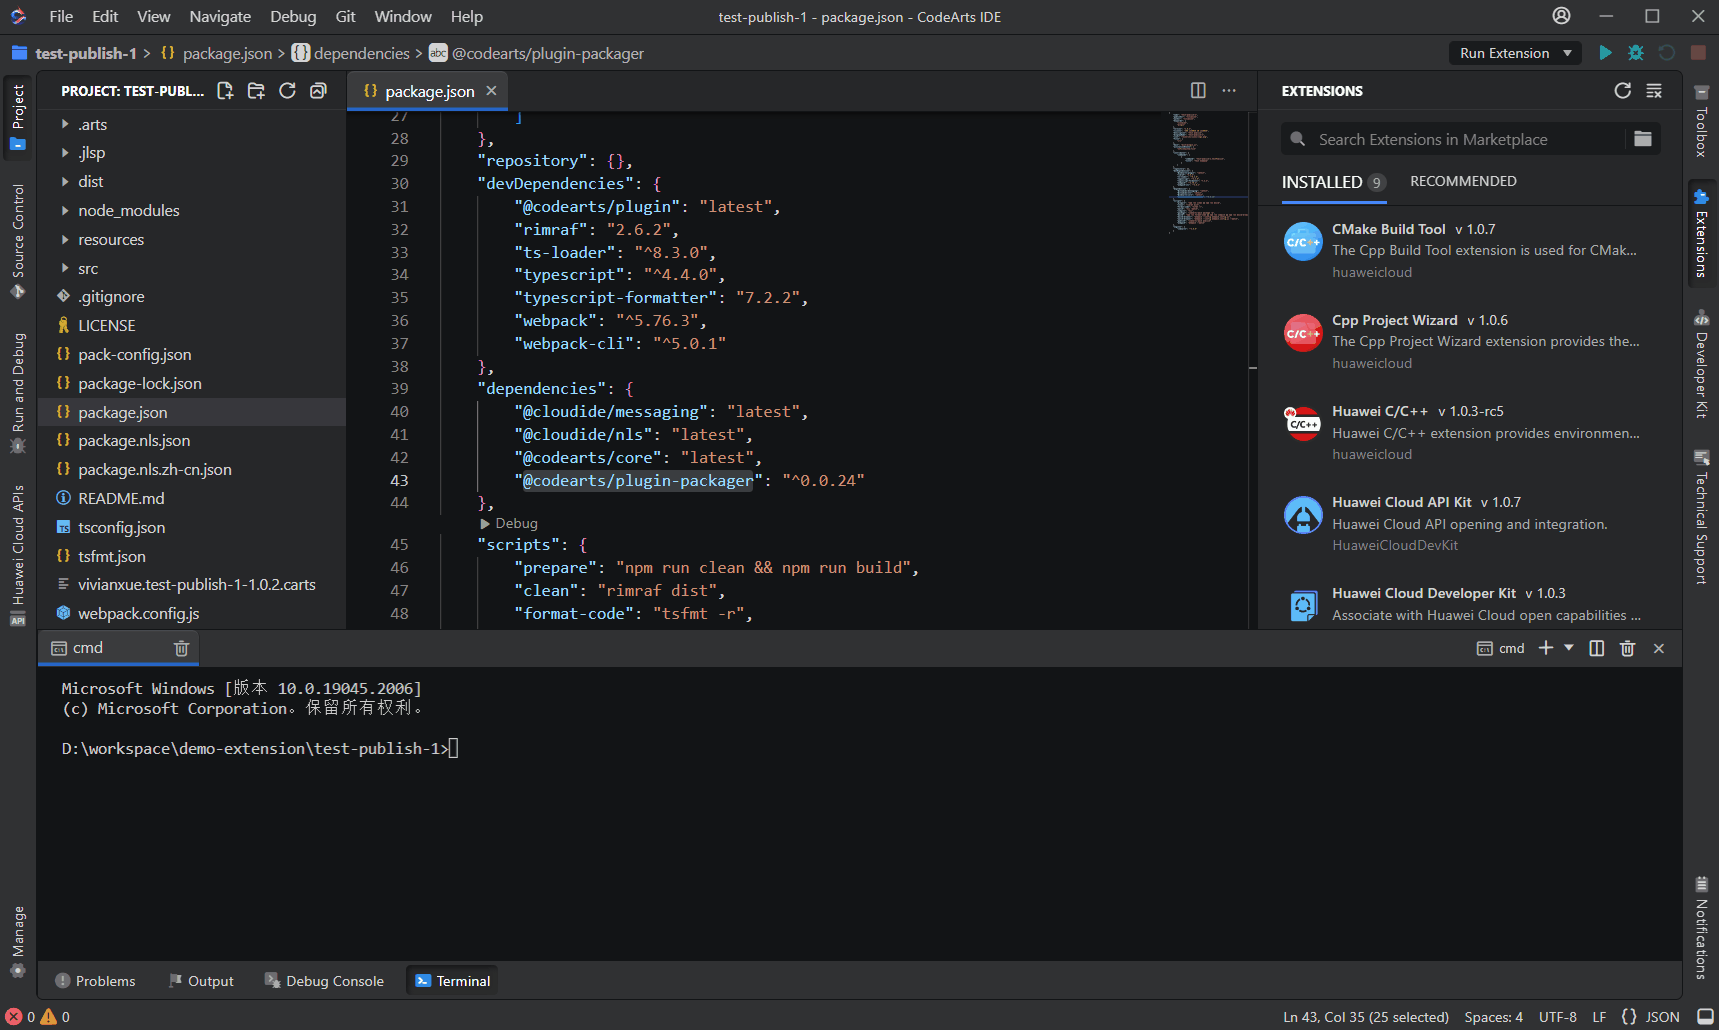Switch to the RECOMMENDED extensions tab
This screenshot has width=1719, height=1030.
(x=1462, y=181)
